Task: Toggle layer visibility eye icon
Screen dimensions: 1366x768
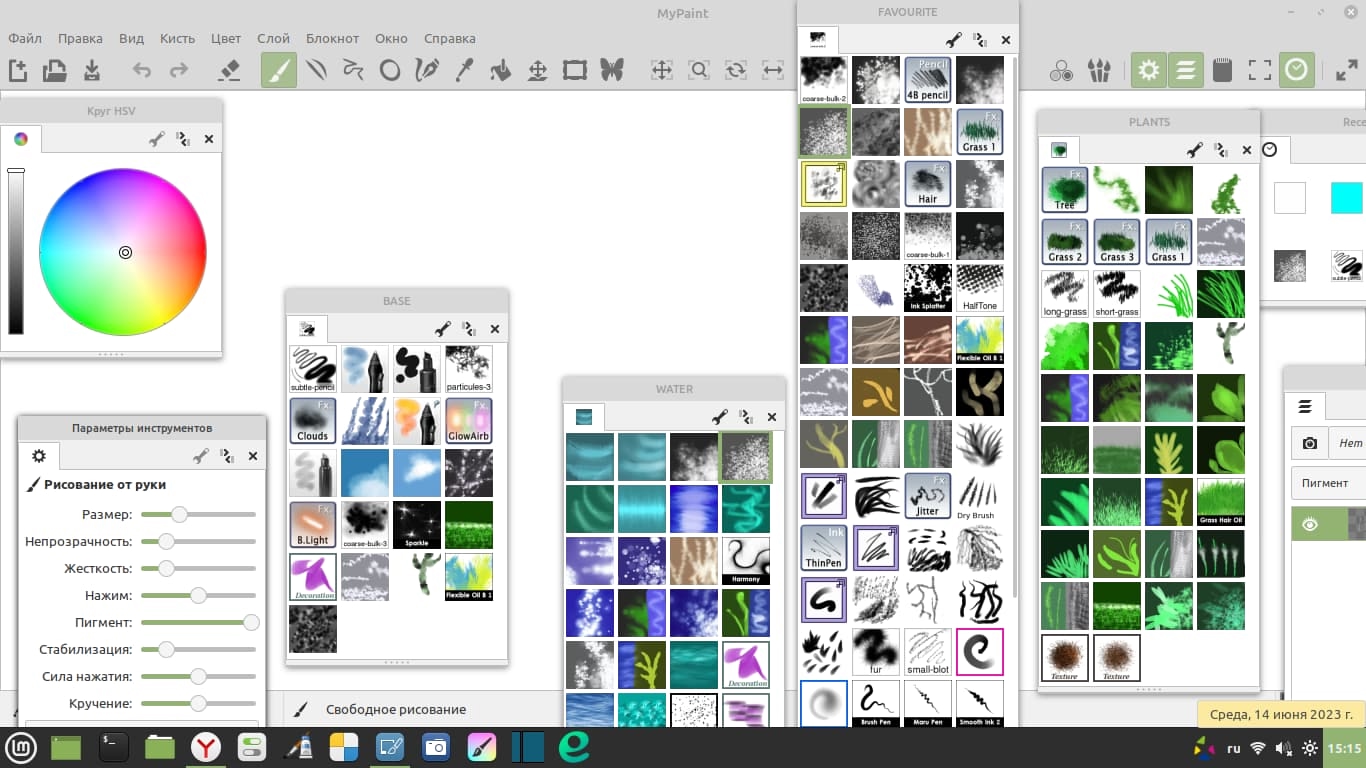Action: coord(1309,524)
